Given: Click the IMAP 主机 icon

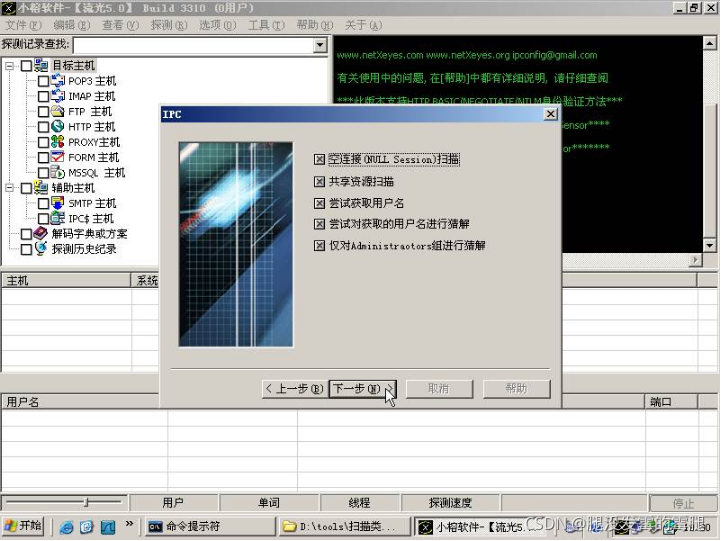Looking at the screenshot, I should pos(57,96).
